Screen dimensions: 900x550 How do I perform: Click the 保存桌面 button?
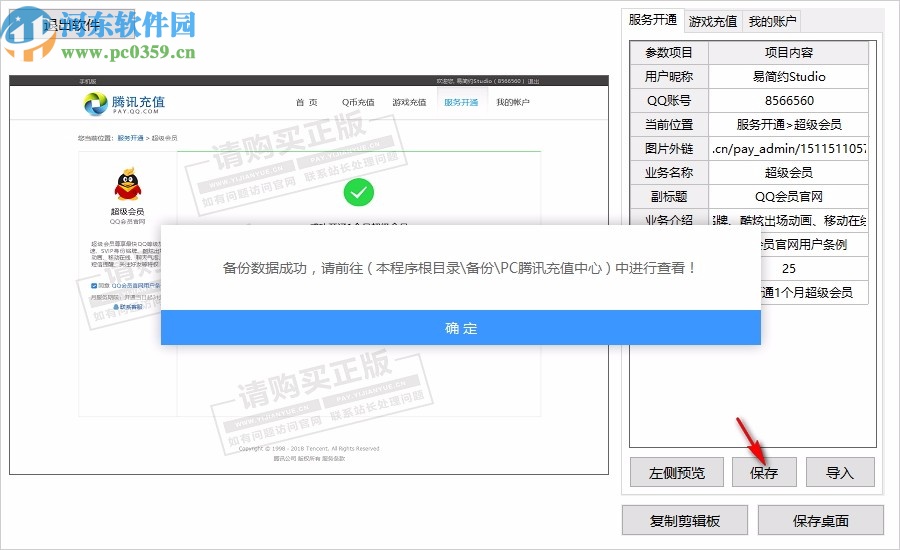pos(821,520)
